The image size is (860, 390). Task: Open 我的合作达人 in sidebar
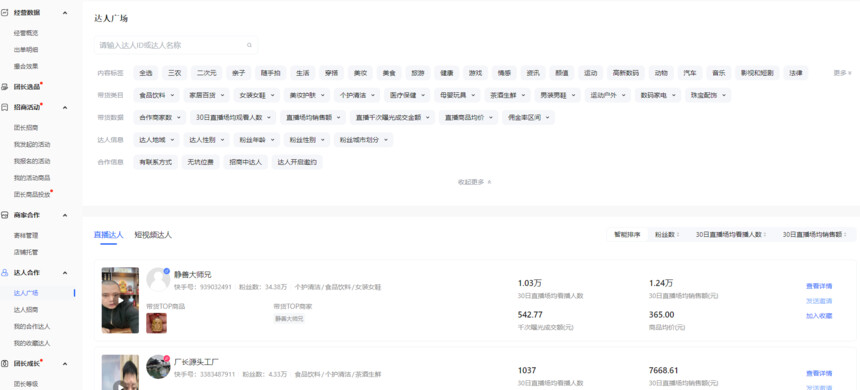click(x=32, y=326)
